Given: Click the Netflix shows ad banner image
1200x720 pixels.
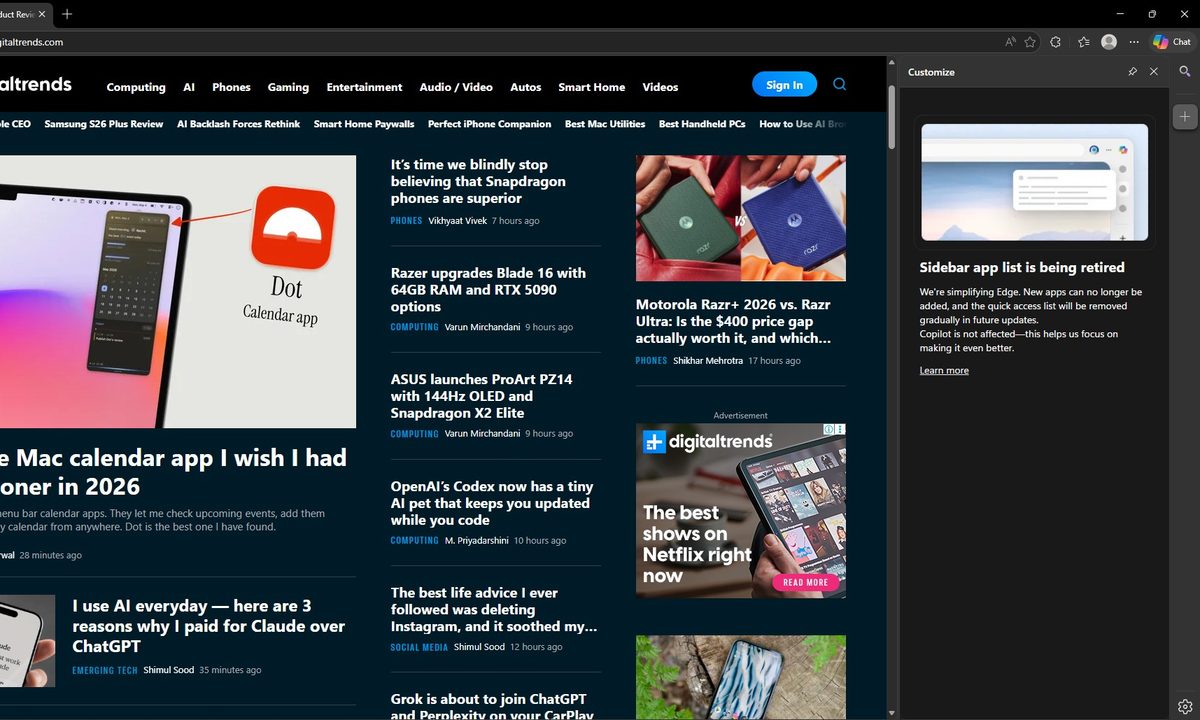Looking at the screenshot, I should (x=741, y=511).
